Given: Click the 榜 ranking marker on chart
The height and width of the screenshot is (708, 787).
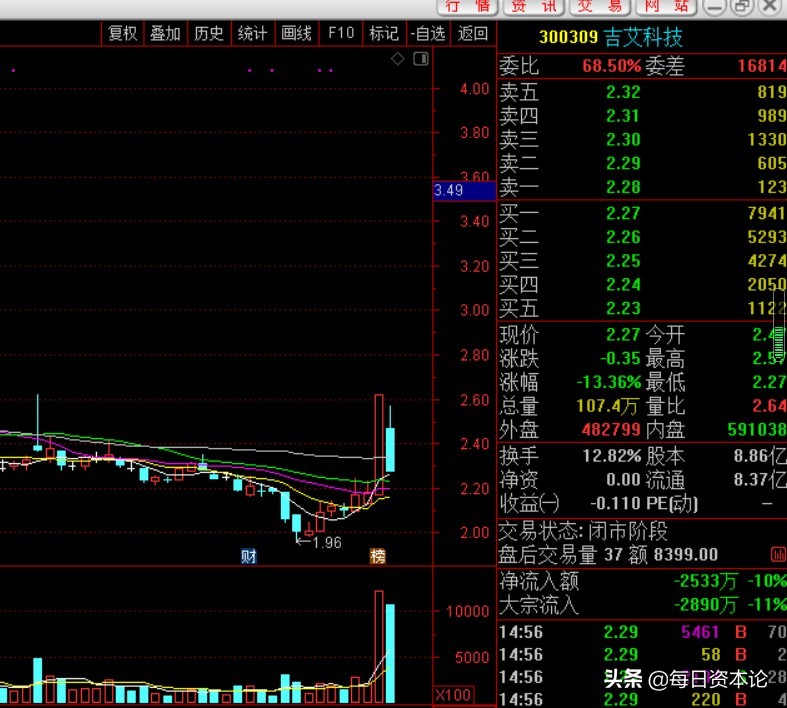Looking at the screenshot, I should (378, 556).
